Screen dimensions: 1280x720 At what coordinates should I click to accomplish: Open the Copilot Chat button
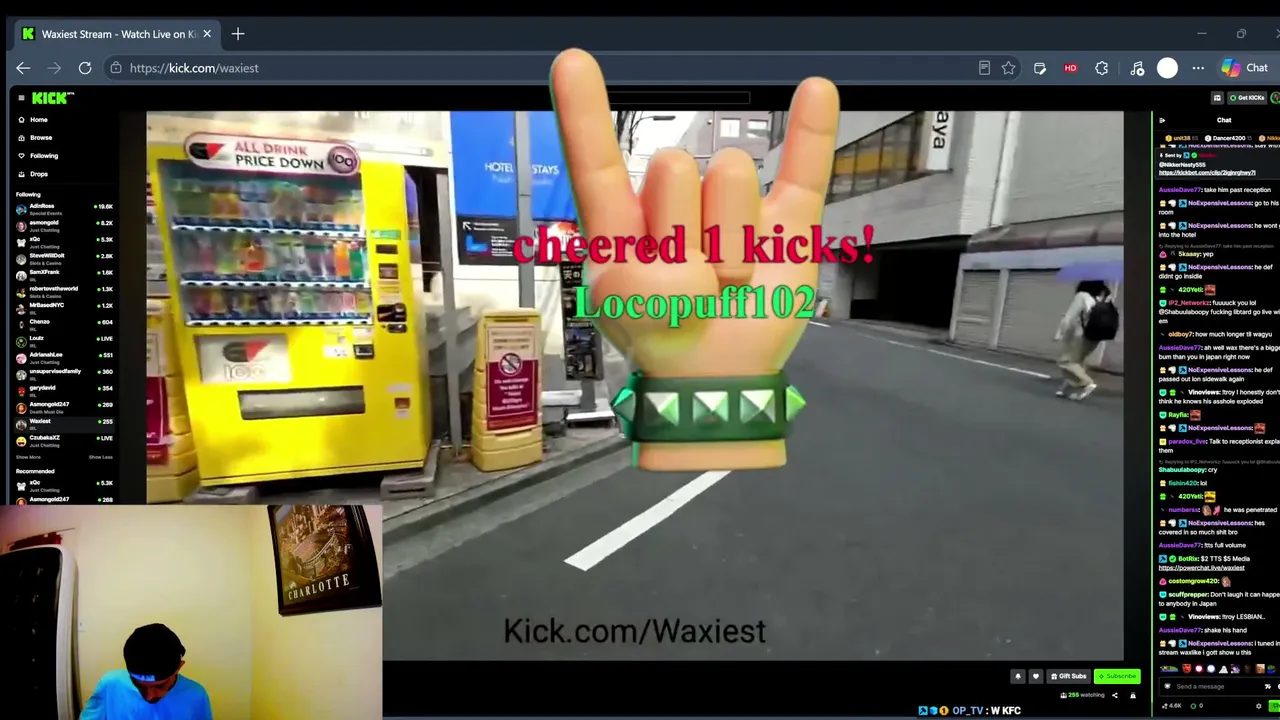click(x=1245, y=68)
